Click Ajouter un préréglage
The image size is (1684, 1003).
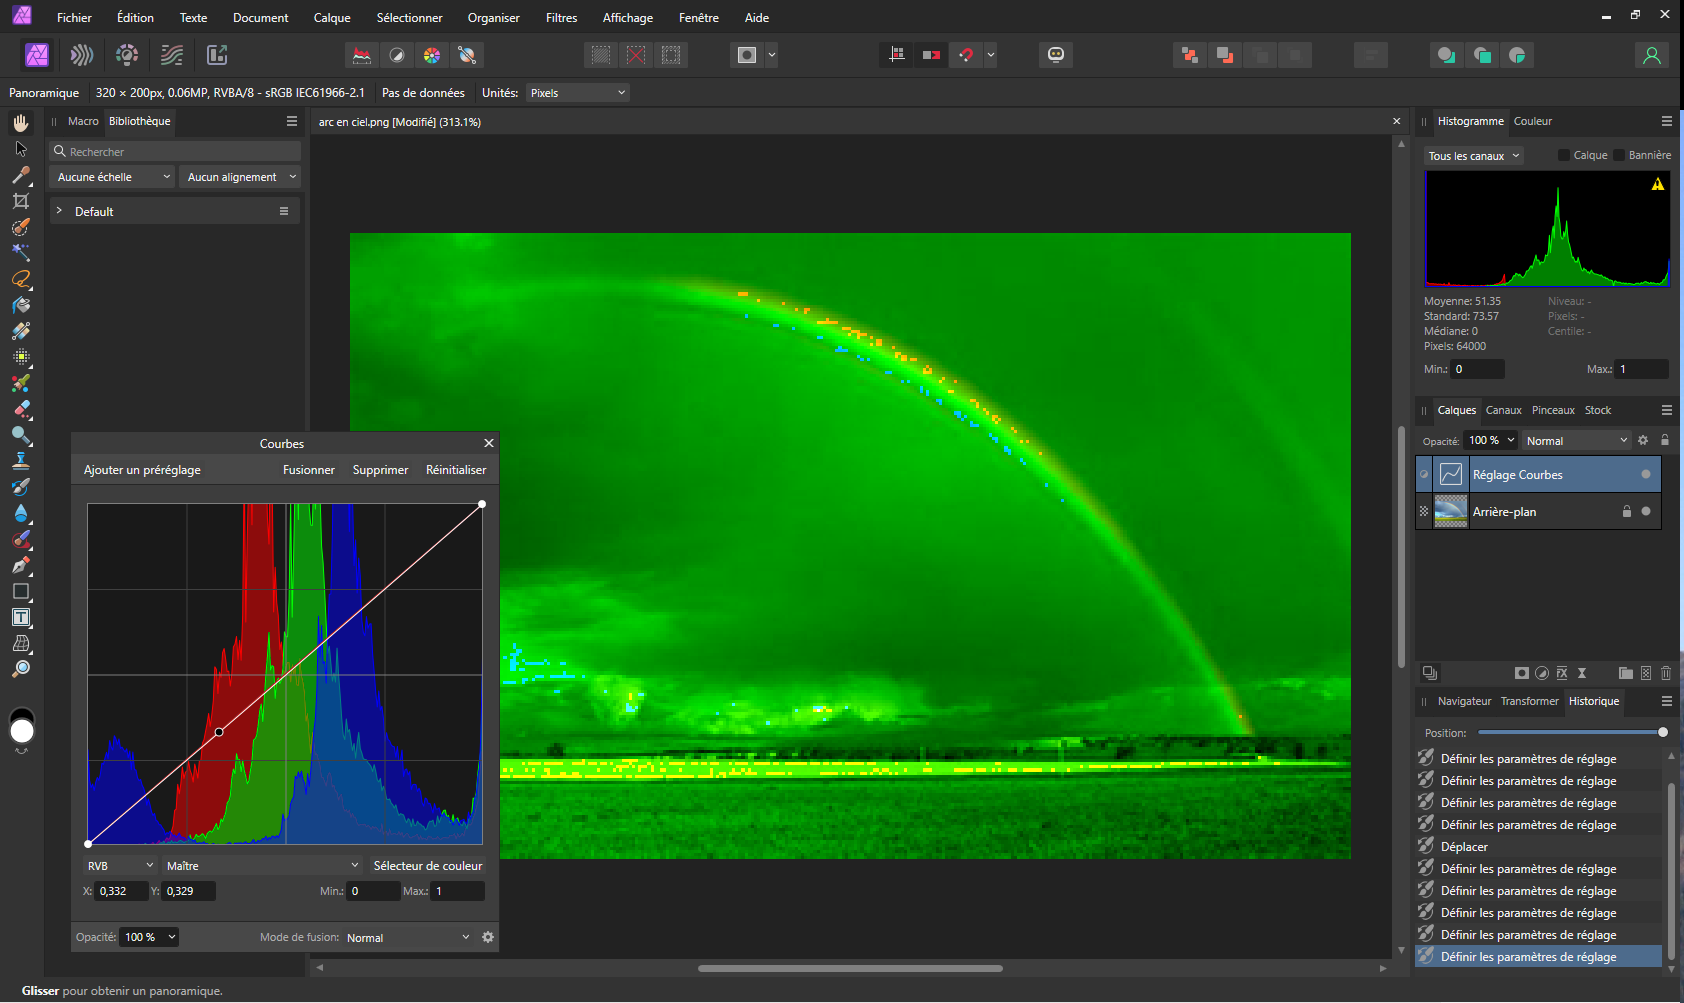pos(142,470)
